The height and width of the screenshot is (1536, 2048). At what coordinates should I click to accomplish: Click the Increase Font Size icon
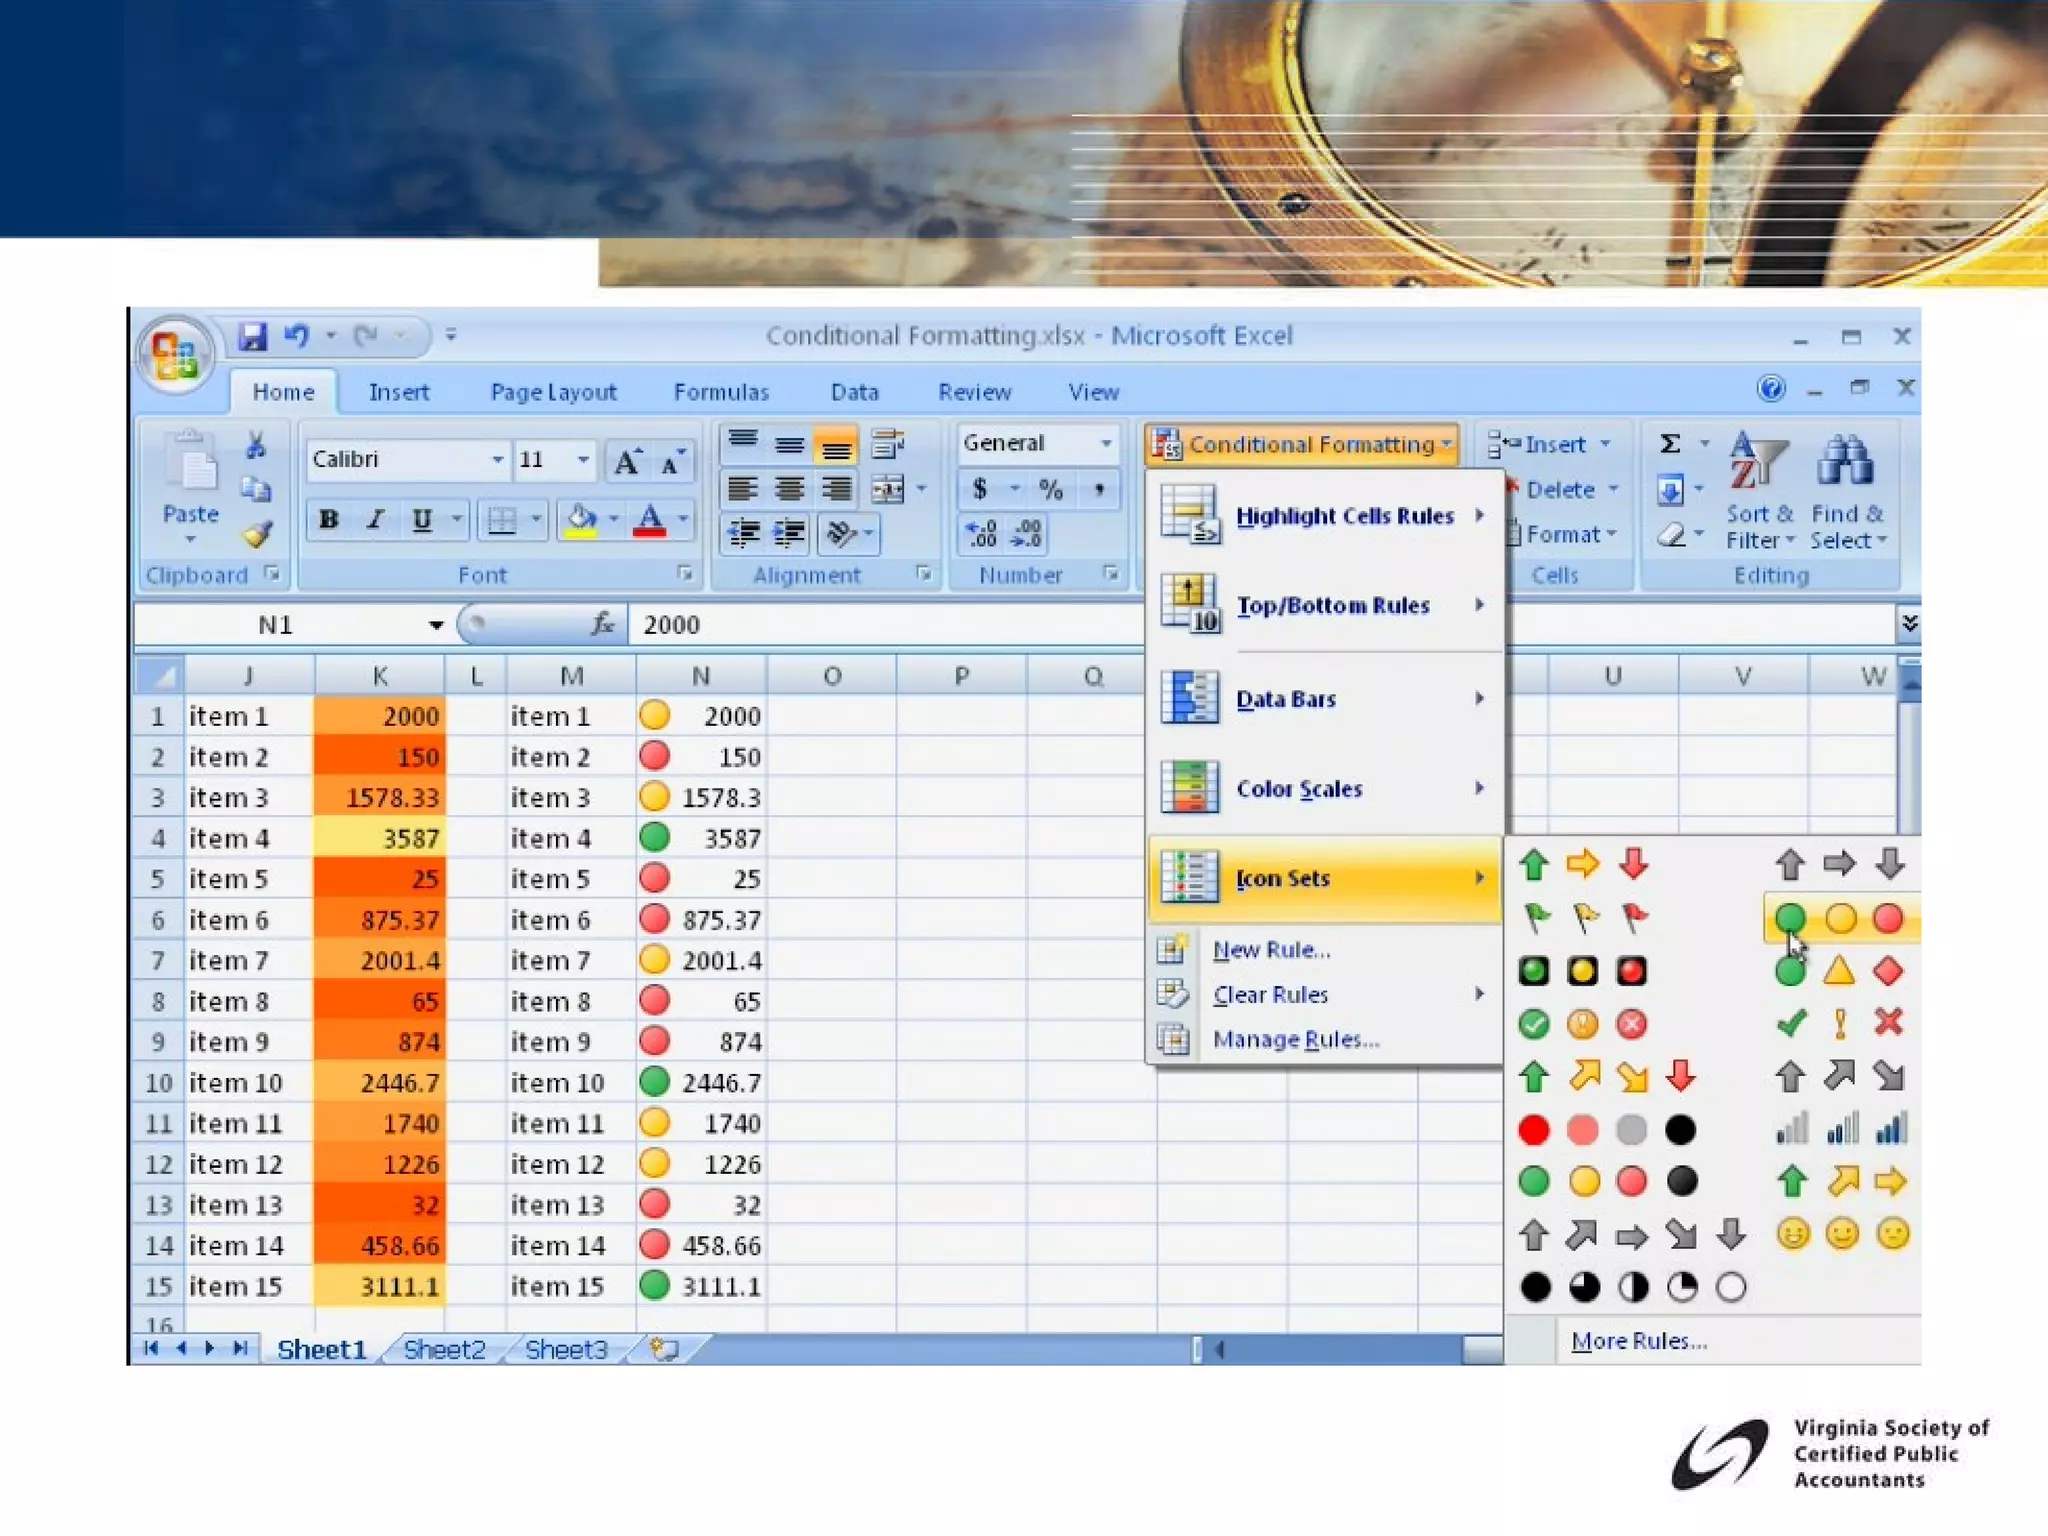(627, 461)
